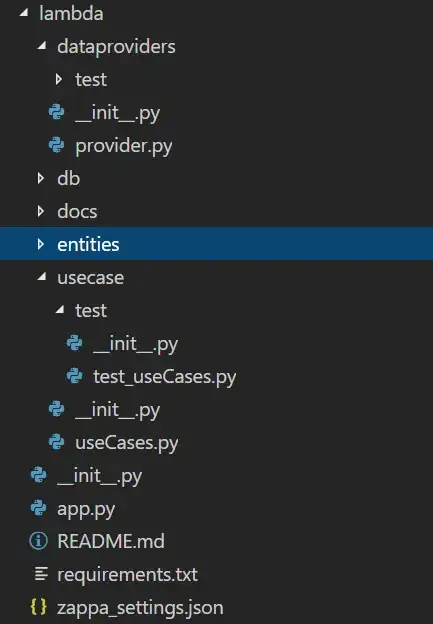Collapse the dataproviders folder arrow
433x624 pixels.
[x=42, y=46]
